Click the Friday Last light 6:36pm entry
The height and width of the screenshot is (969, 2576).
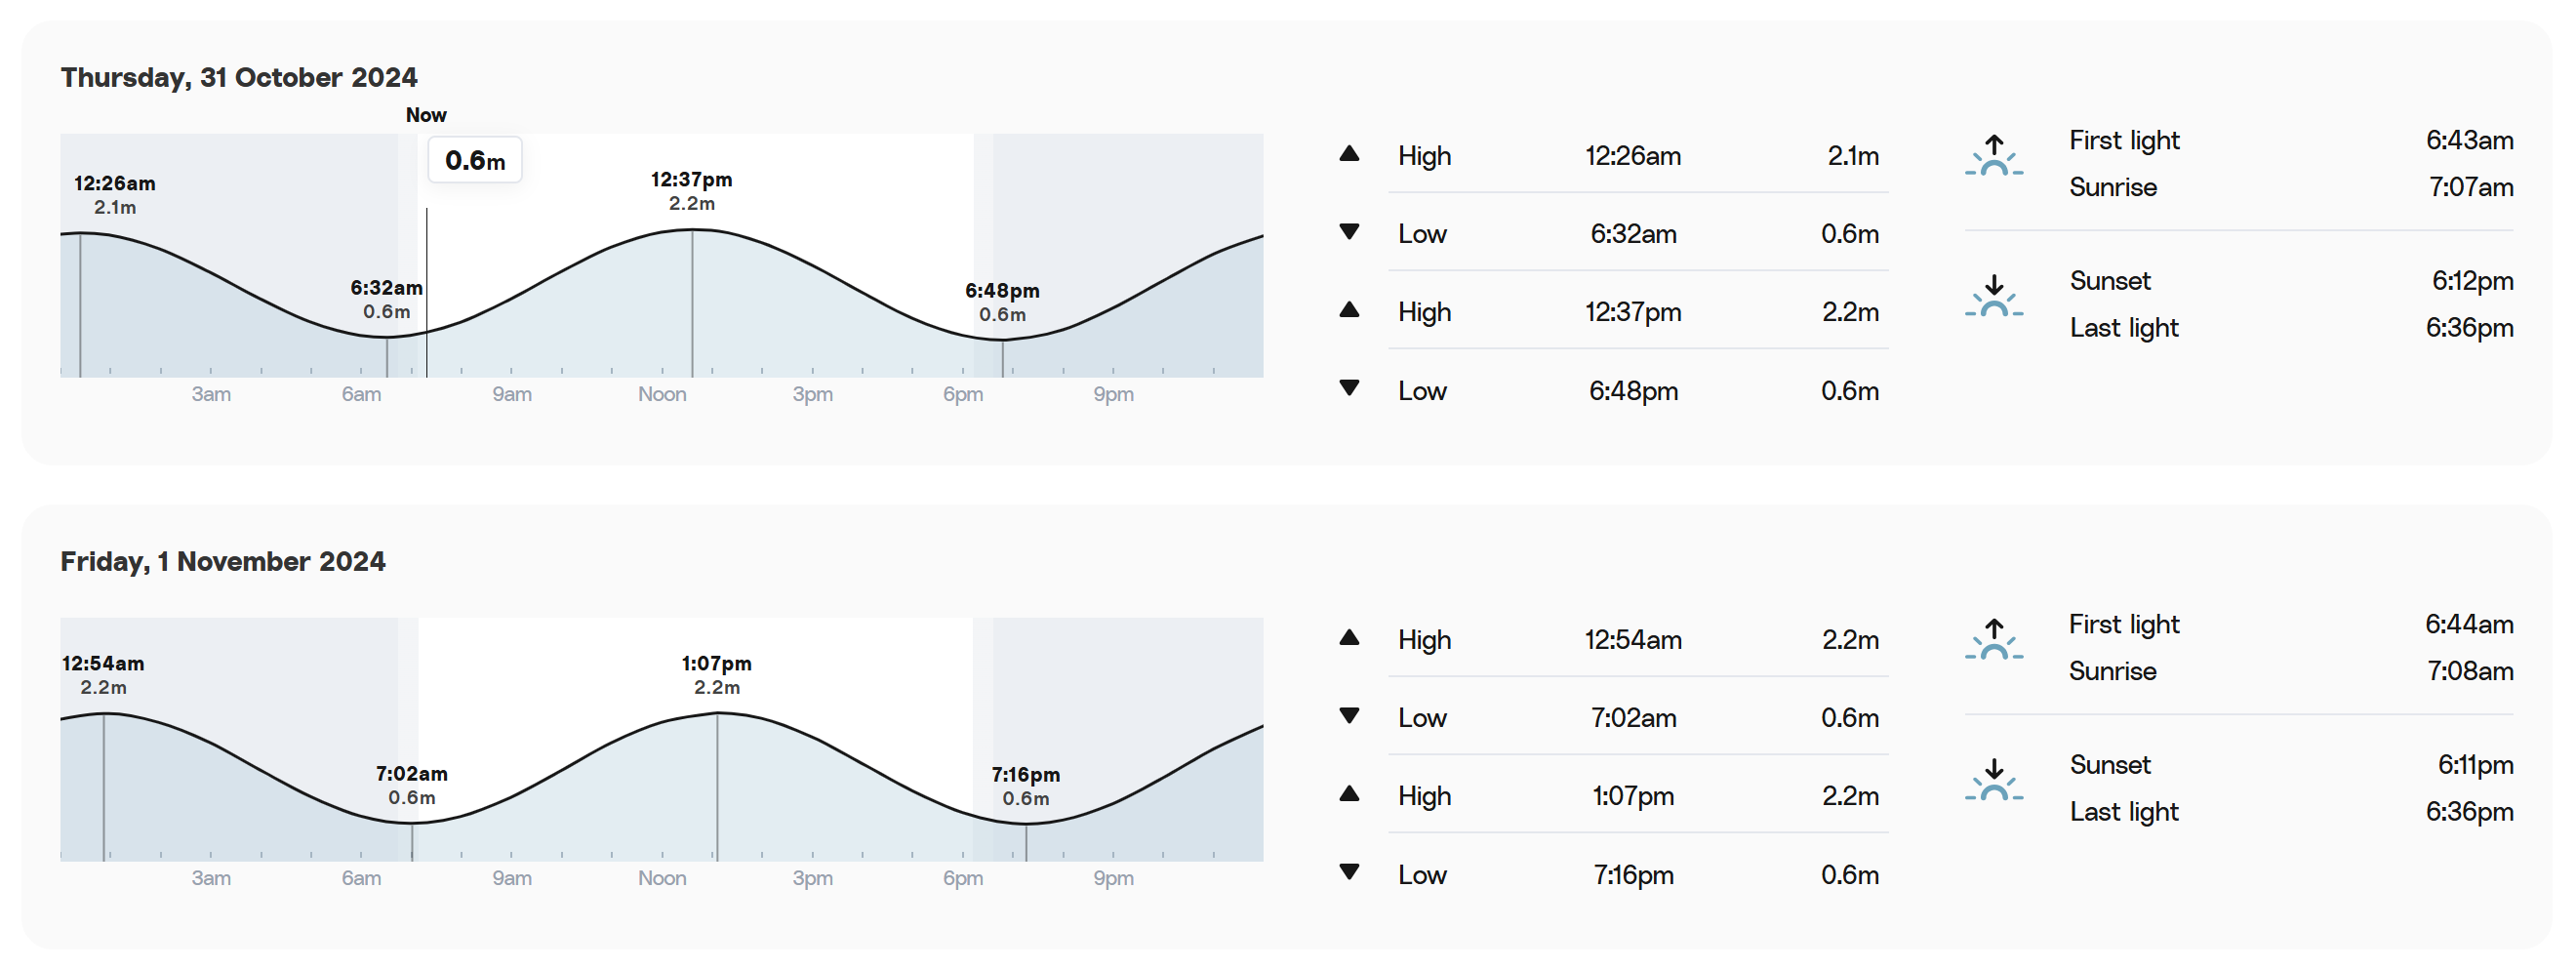click(2291, 811)
